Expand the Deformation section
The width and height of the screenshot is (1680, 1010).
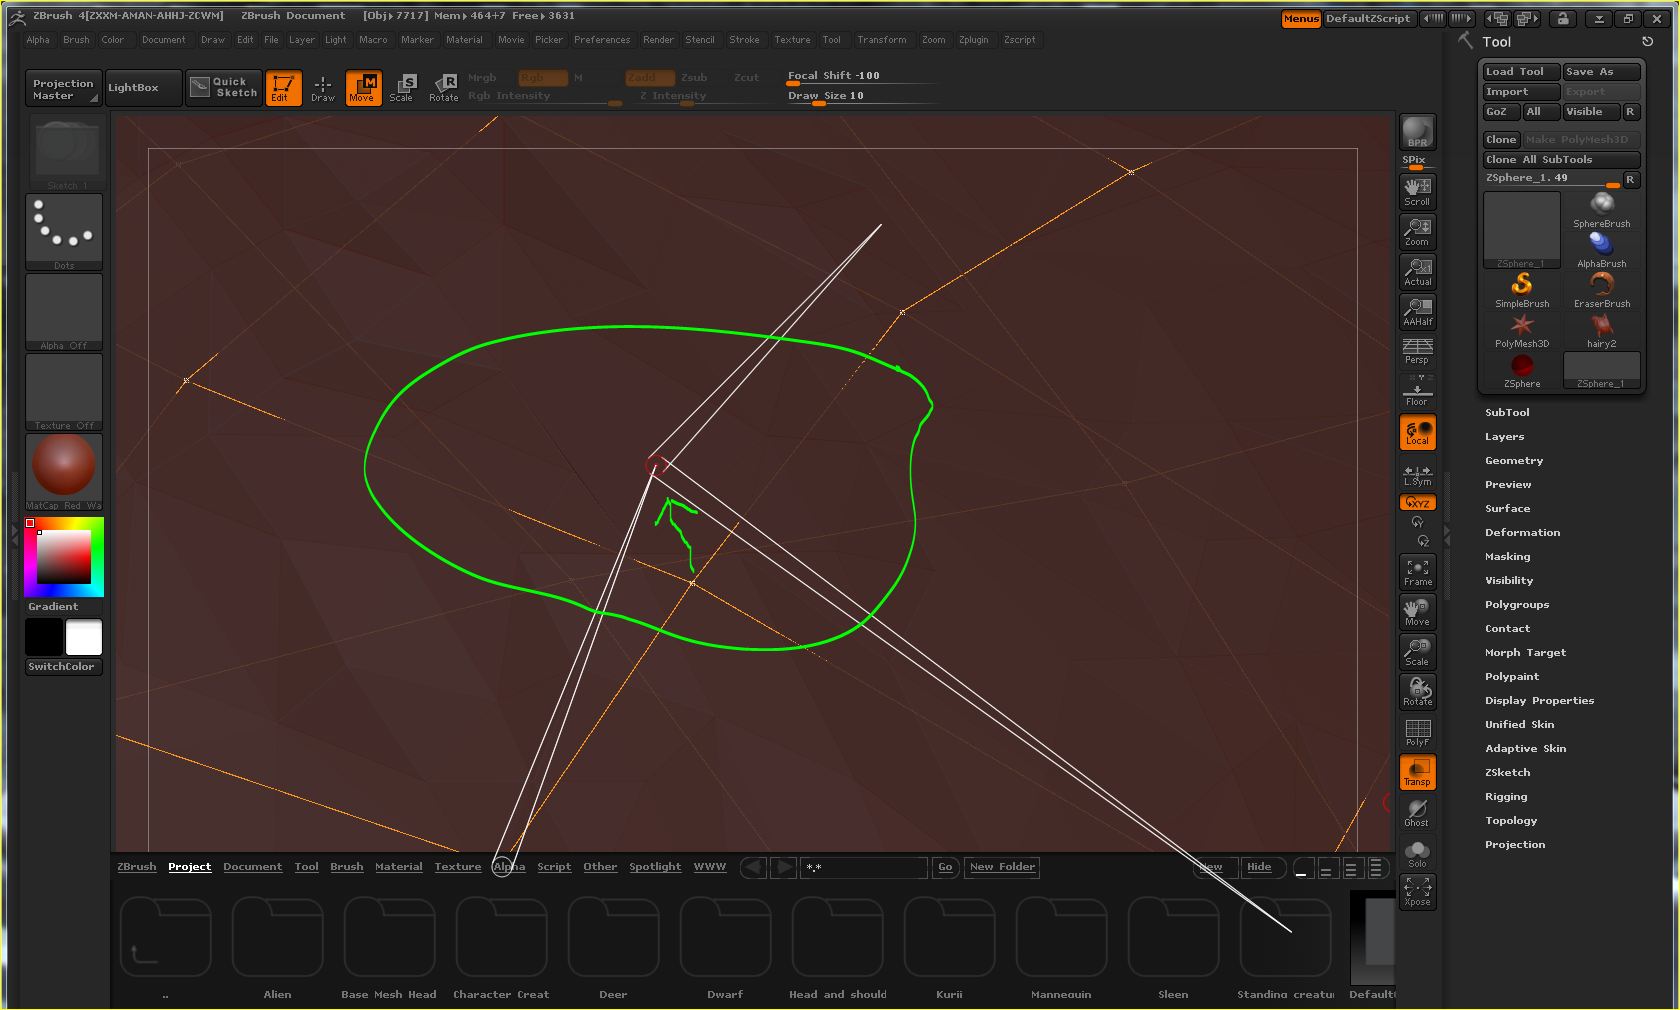1522,532
